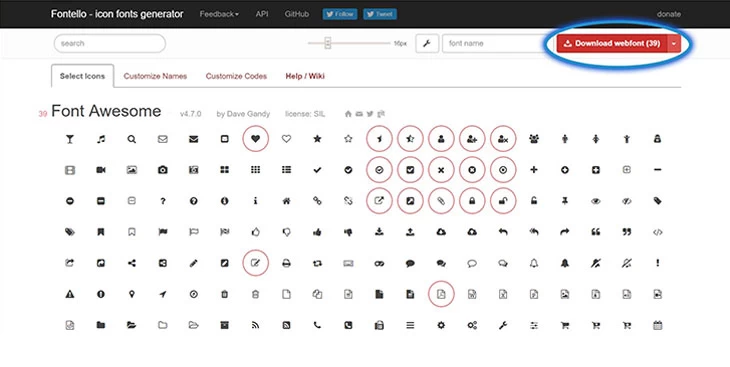Select the cocktail glass icon
Viewport: 730px width, 367px height.
click(x=70, y=139)
